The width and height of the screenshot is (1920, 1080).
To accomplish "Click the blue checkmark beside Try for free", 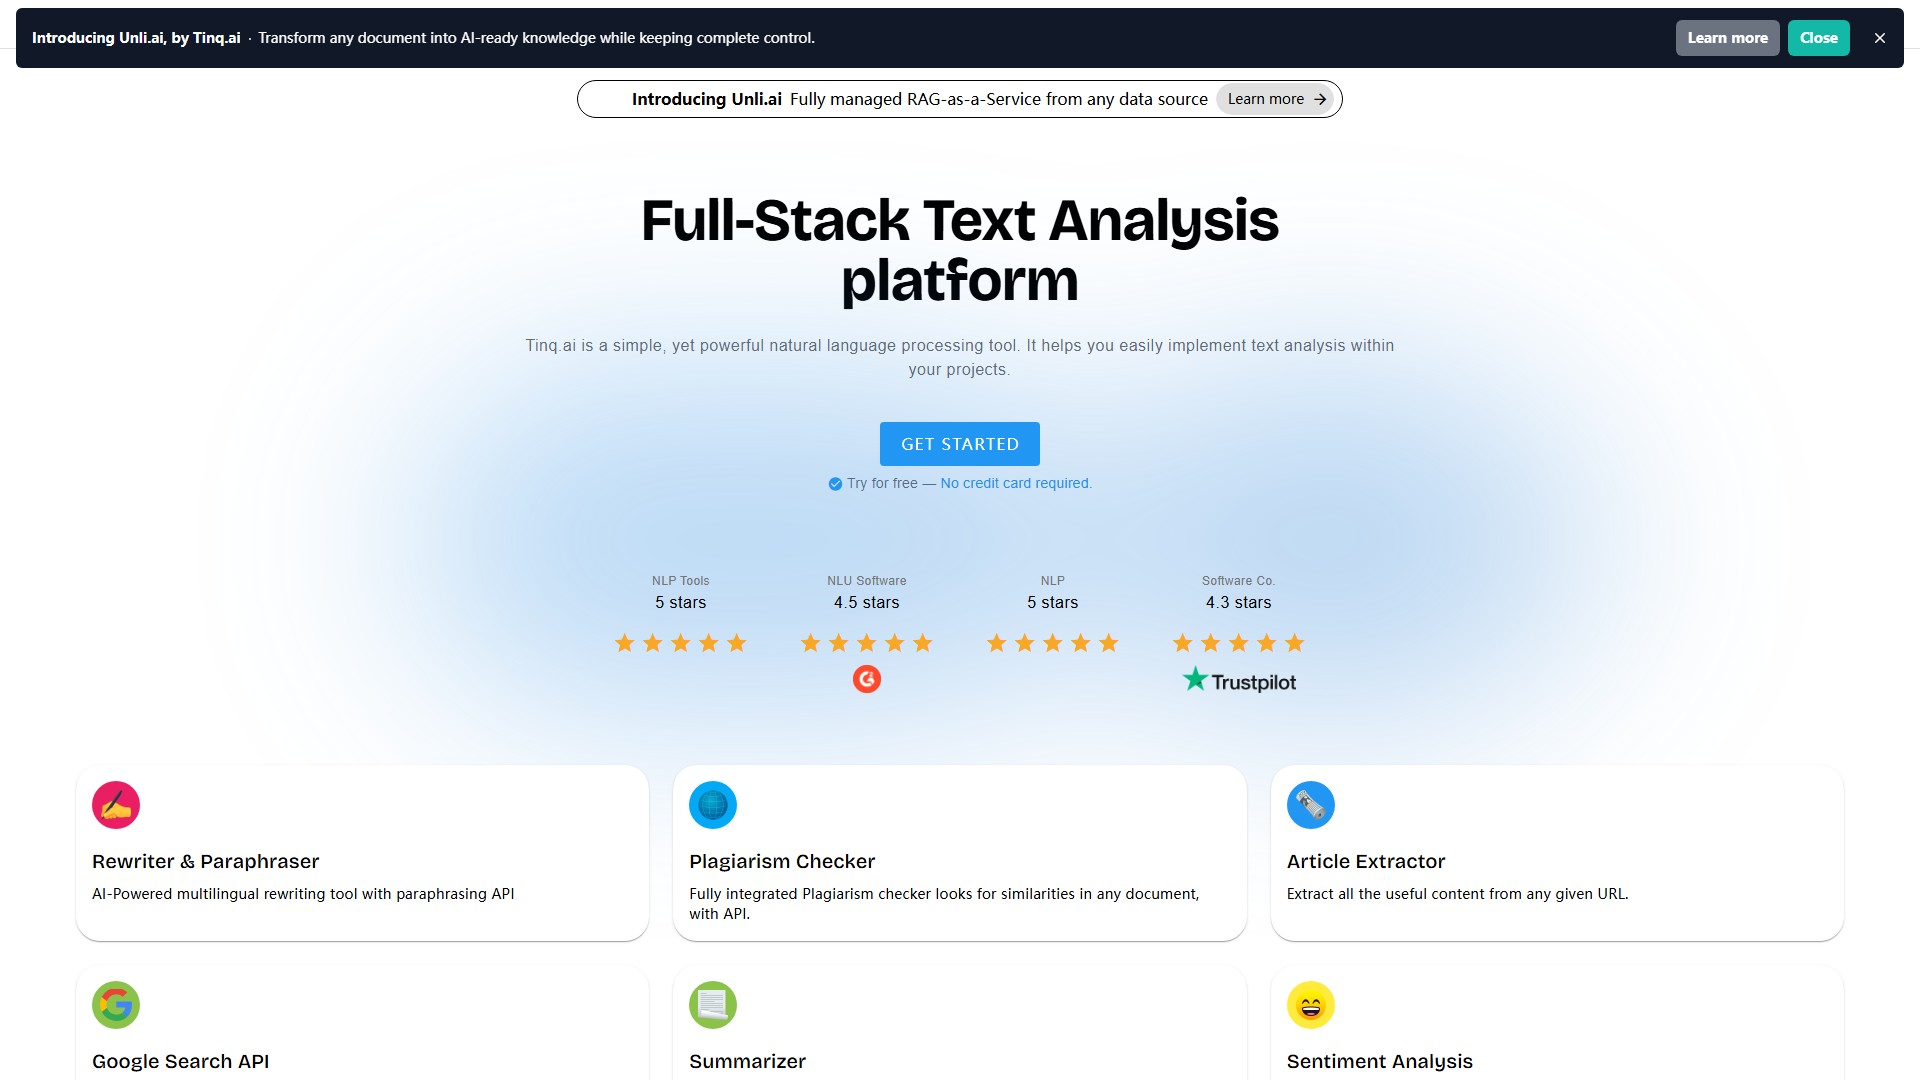I will [834, 483].
